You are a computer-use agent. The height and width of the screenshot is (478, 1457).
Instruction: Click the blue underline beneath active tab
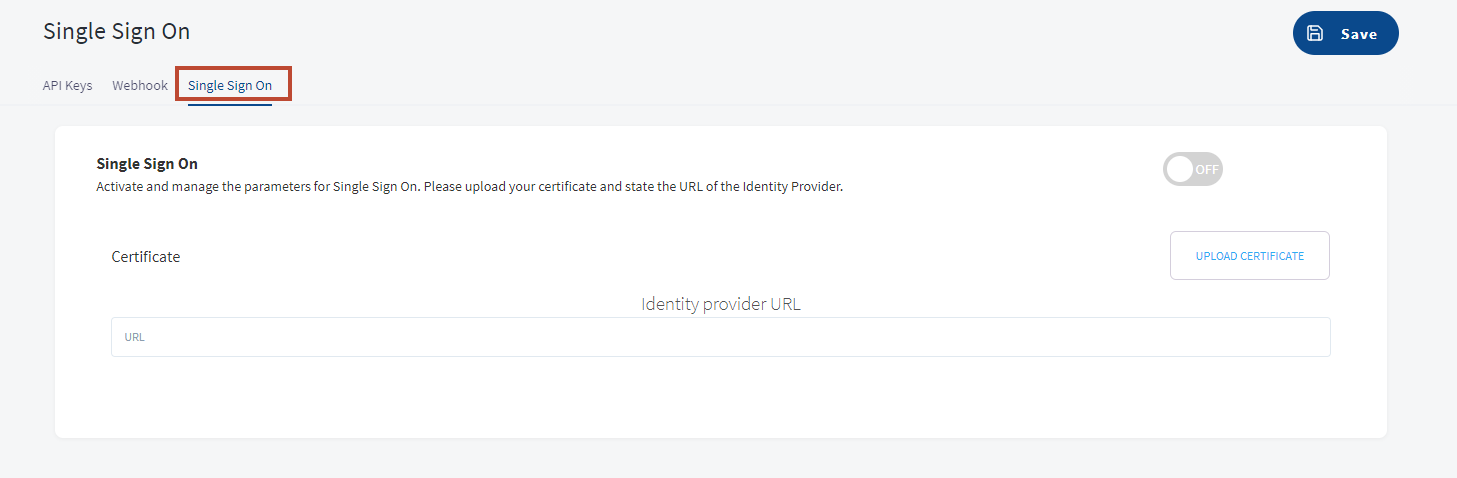click(x=230, y=103)
